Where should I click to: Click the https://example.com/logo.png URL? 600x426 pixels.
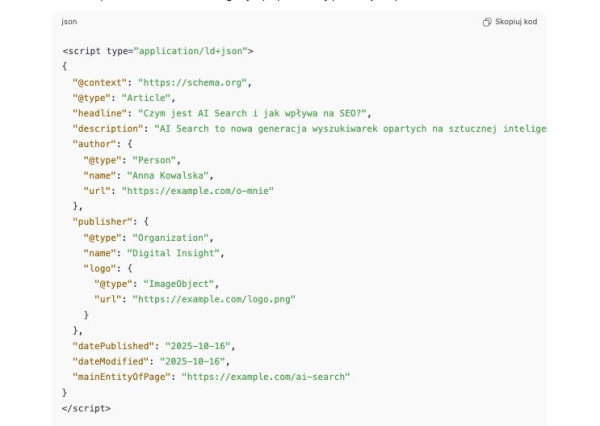click(x=214, y=299)
